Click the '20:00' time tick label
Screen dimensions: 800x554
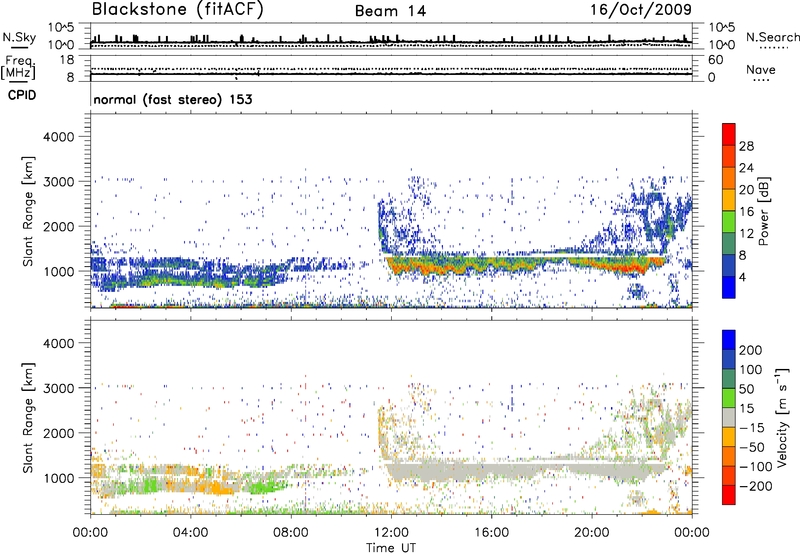[591, 533]
